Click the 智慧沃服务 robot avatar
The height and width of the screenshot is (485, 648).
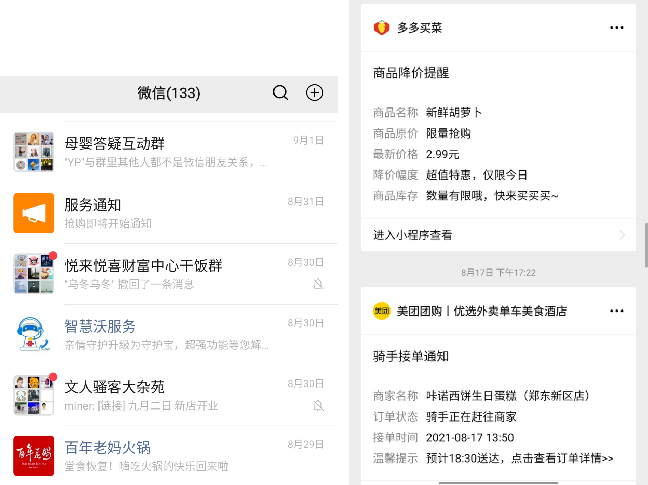click(x=33, y=334)
